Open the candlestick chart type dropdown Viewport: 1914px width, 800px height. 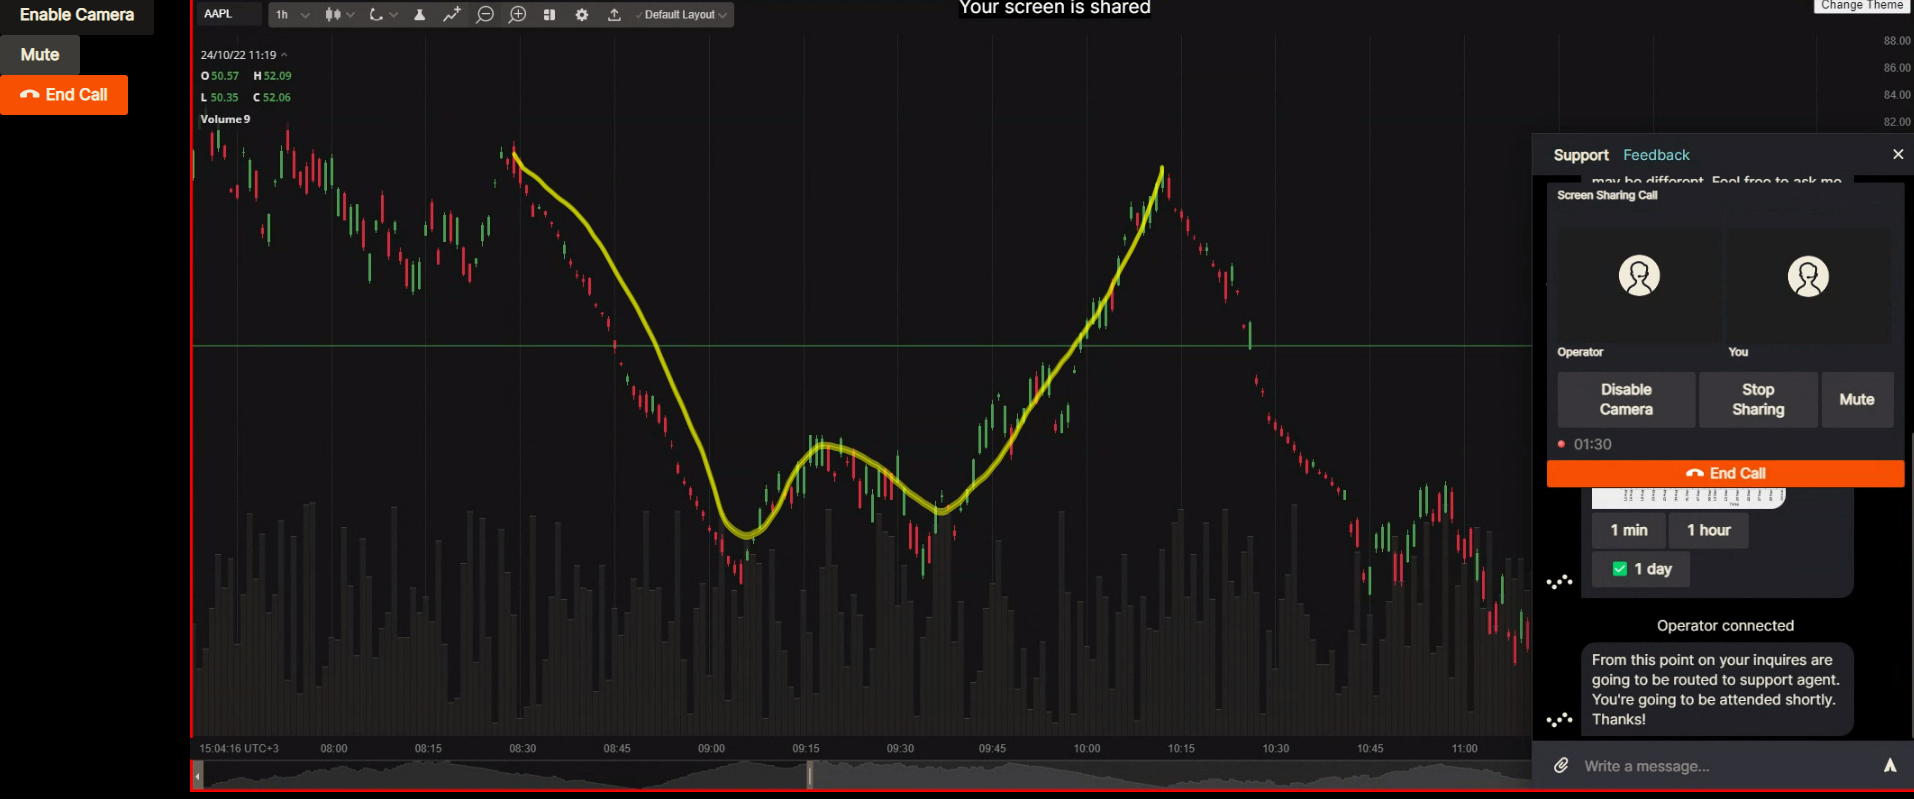click(x=339, y=15)
